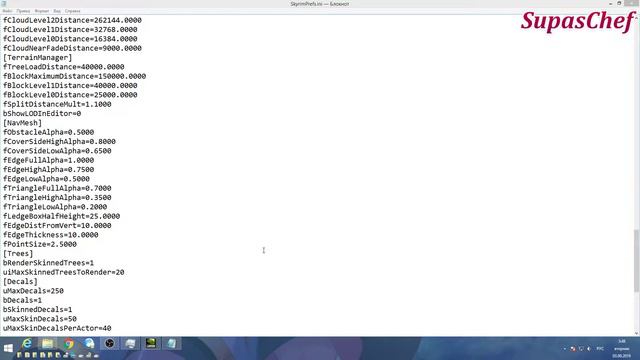Open the Правка (Edit) menu
640x360 pixels.
[x=23, y=11]
